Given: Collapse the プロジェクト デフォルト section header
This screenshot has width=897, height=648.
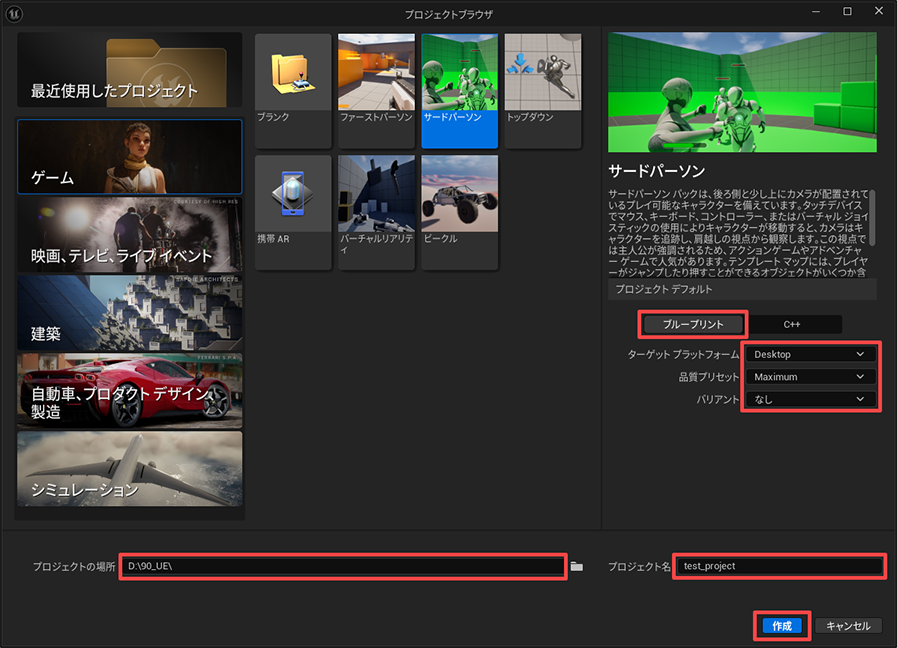Looking at the screenshot, I should (x=742, y=289).
